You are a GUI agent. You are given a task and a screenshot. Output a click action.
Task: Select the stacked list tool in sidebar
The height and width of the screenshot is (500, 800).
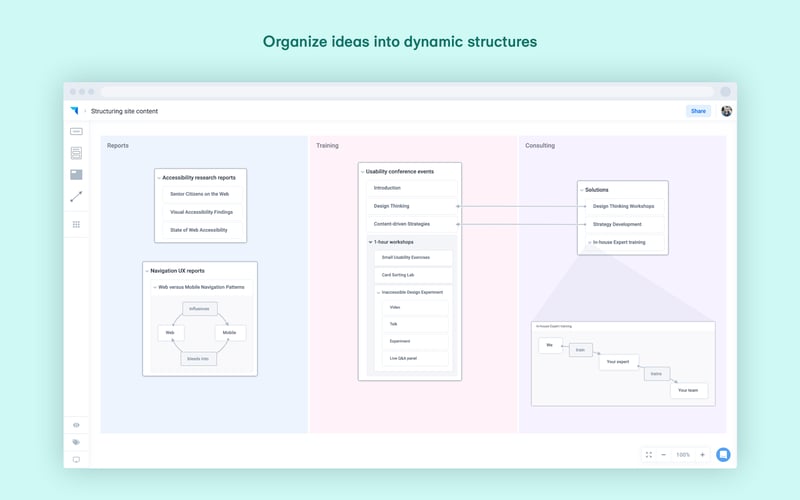[76, 153]
